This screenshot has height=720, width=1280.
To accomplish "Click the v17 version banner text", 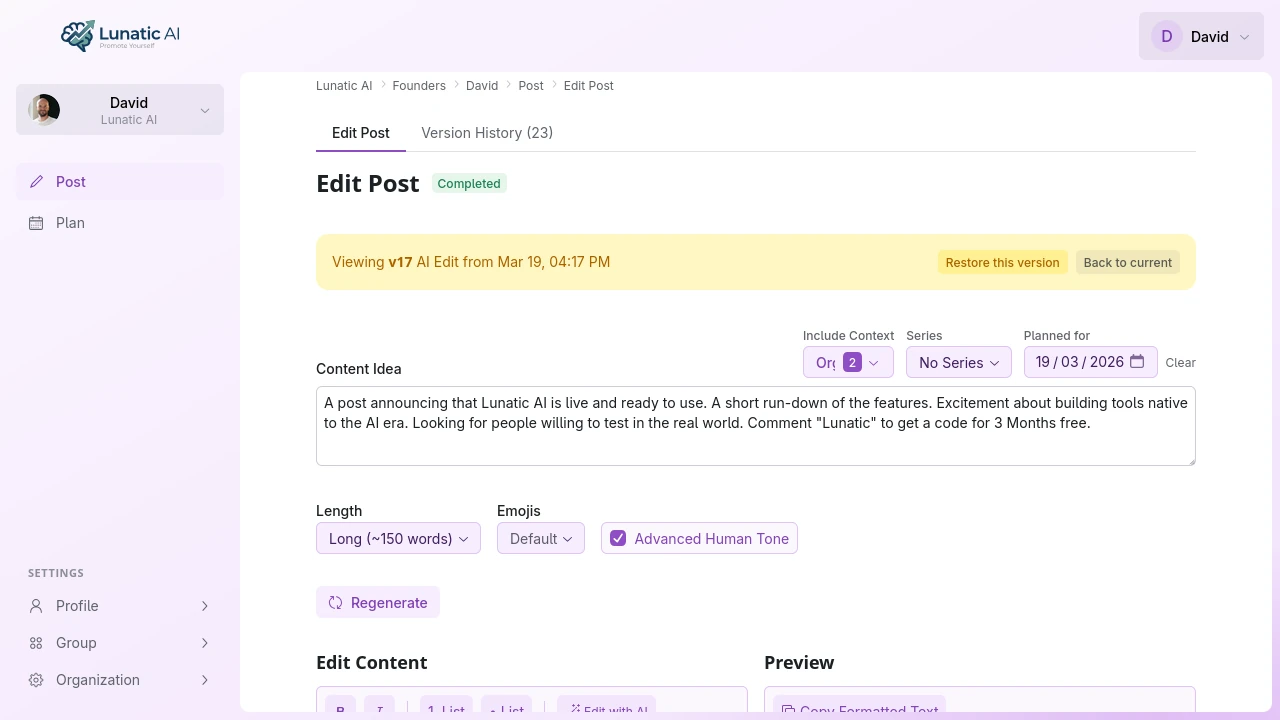I will click(x=471, y=262).
